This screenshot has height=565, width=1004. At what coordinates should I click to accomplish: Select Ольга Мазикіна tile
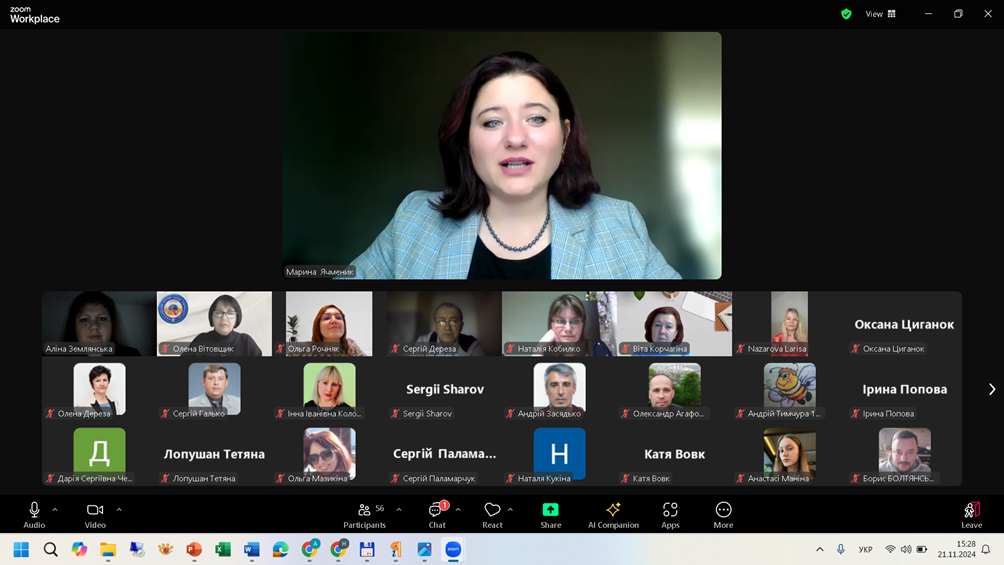tap(329, 454)
